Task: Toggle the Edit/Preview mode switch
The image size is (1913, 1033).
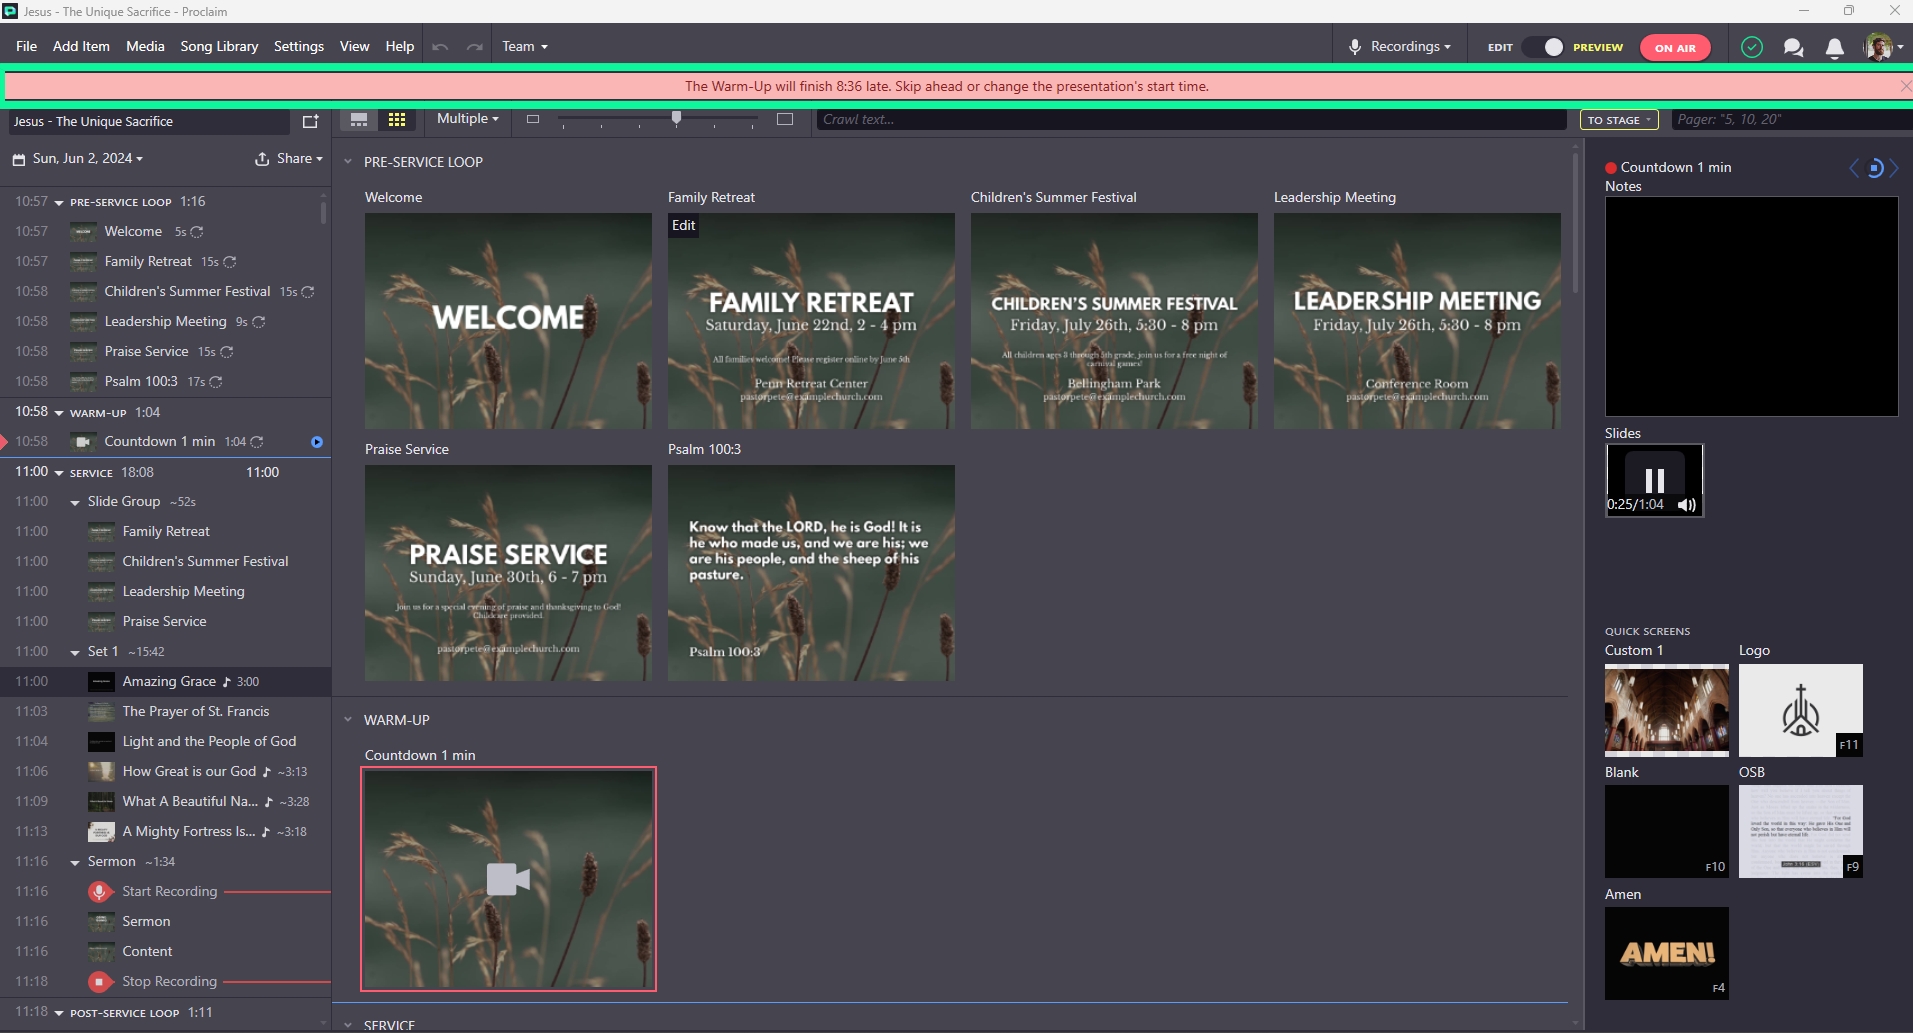Action: tap(1543, 47)
